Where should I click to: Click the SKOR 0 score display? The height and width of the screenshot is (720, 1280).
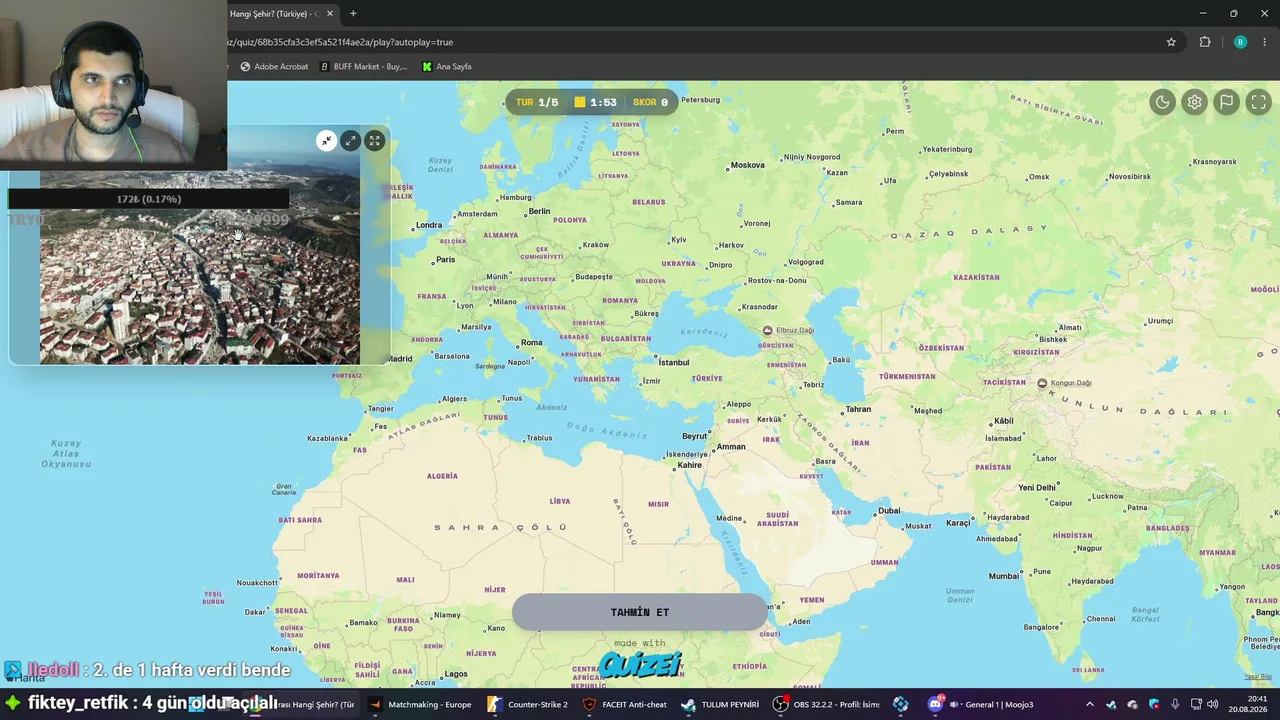(x=650, y=102)
